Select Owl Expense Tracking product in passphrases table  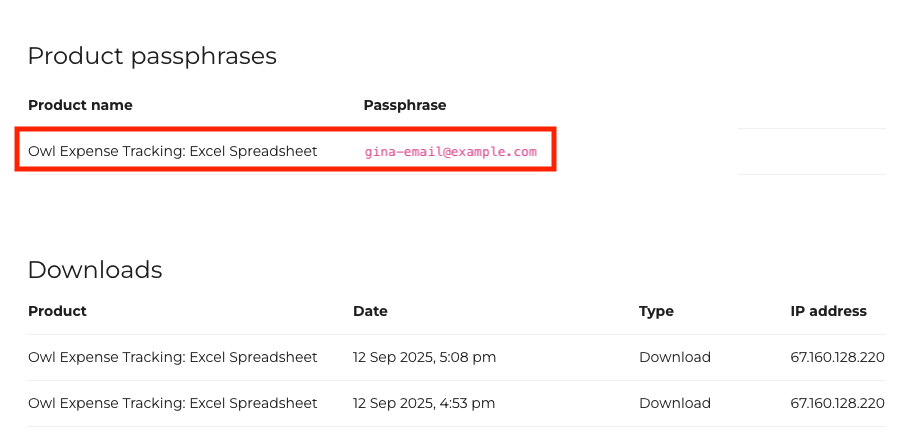[x=172, y=151]
